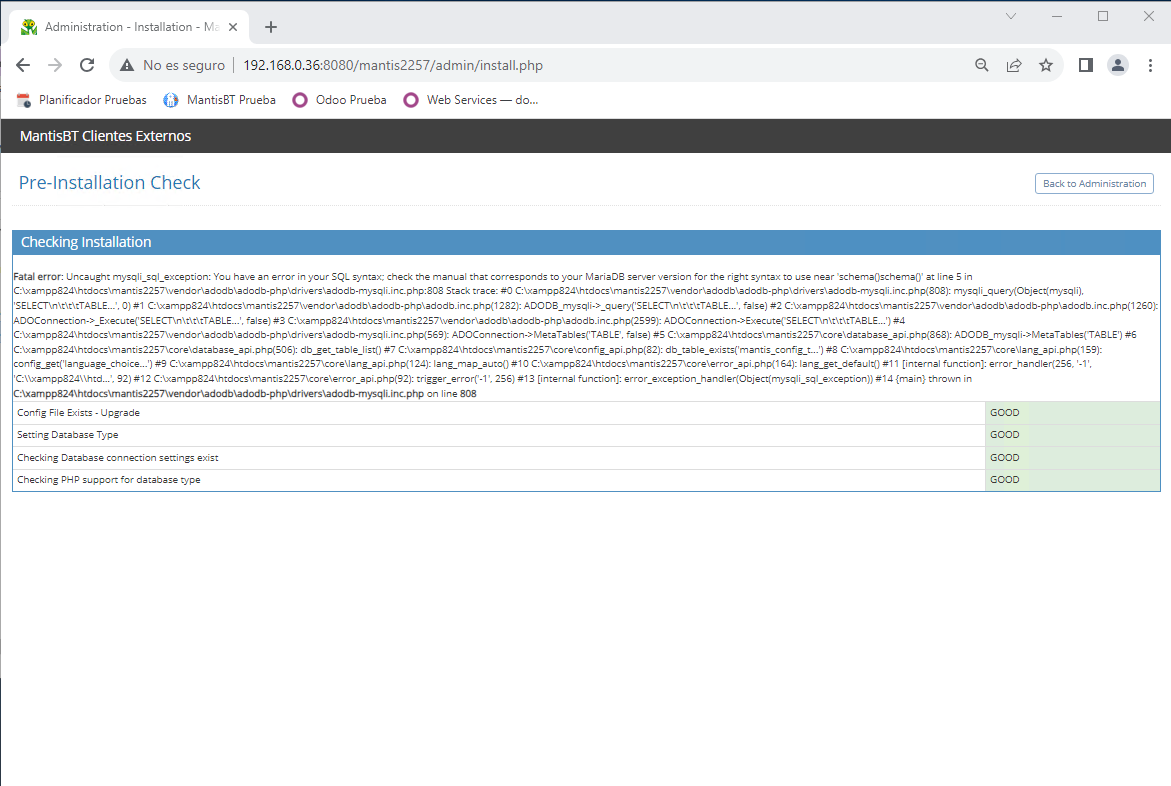Viewport: 1171px width, 786px height.
Task: Expand the tab search chevron
Action: click(x=1011, y=16)
